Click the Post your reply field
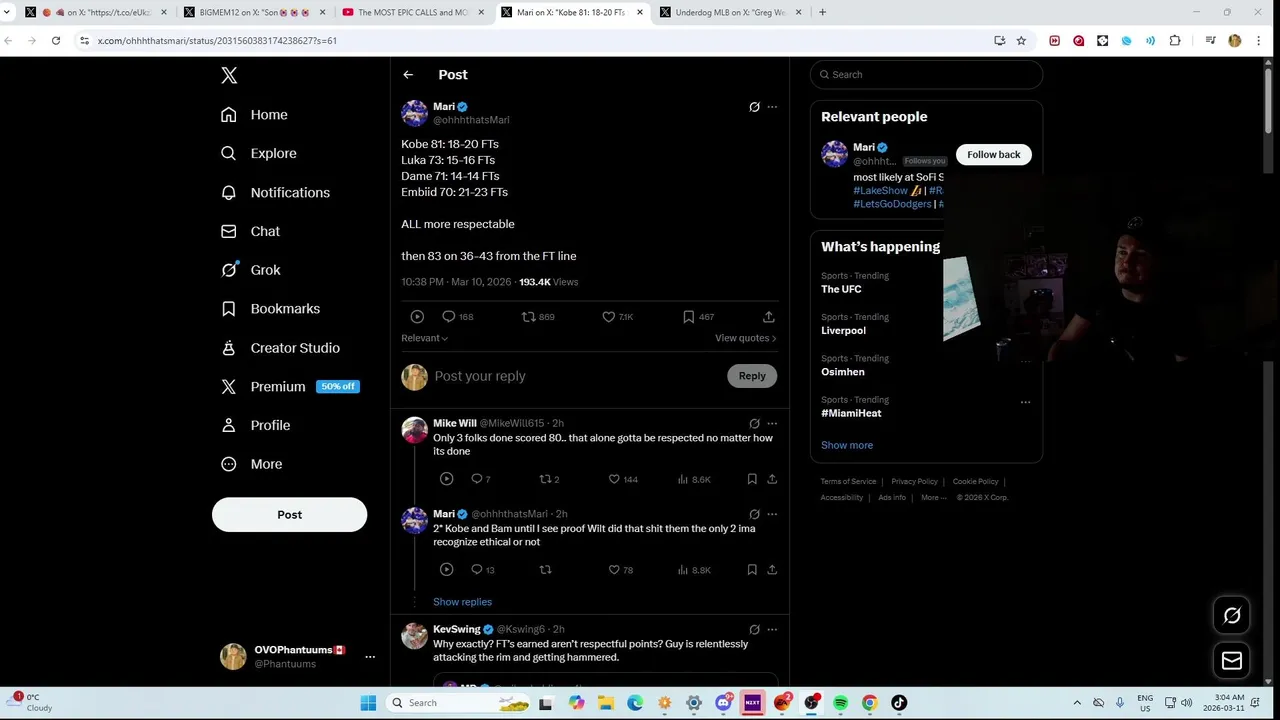 [575, 376]
